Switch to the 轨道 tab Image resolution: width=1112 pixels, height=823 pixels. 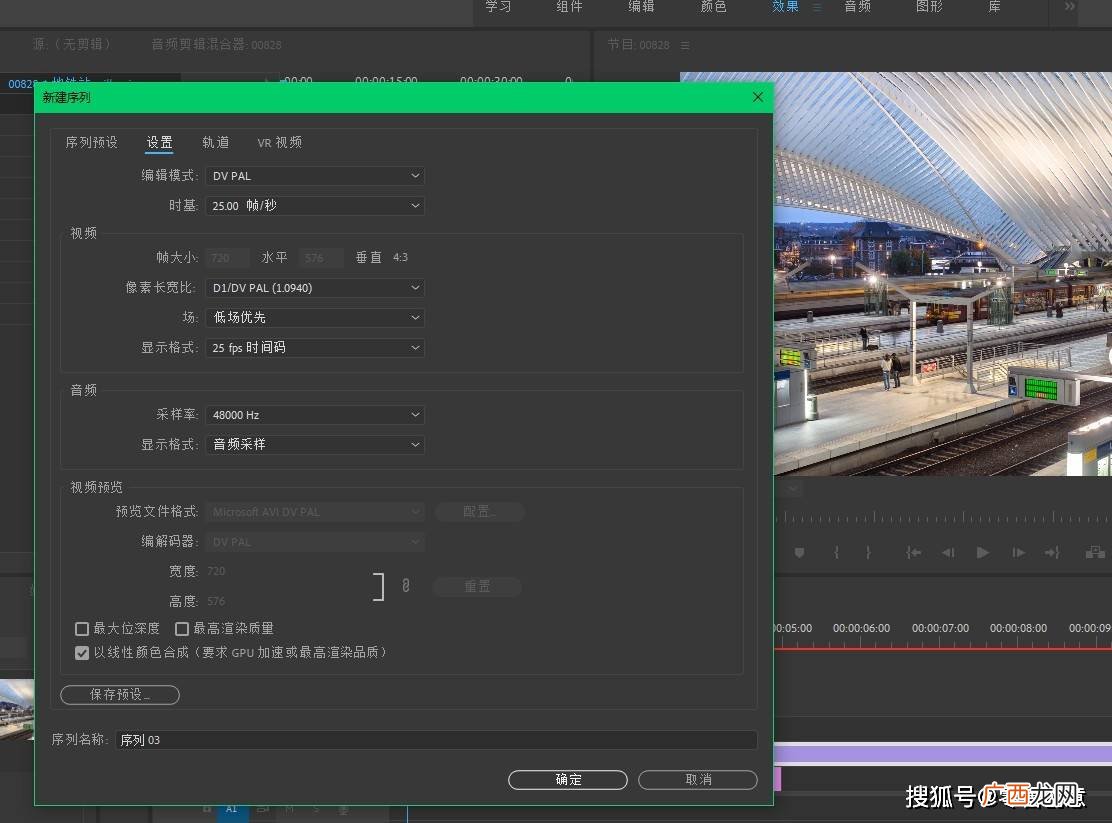[x=216, y=143]
